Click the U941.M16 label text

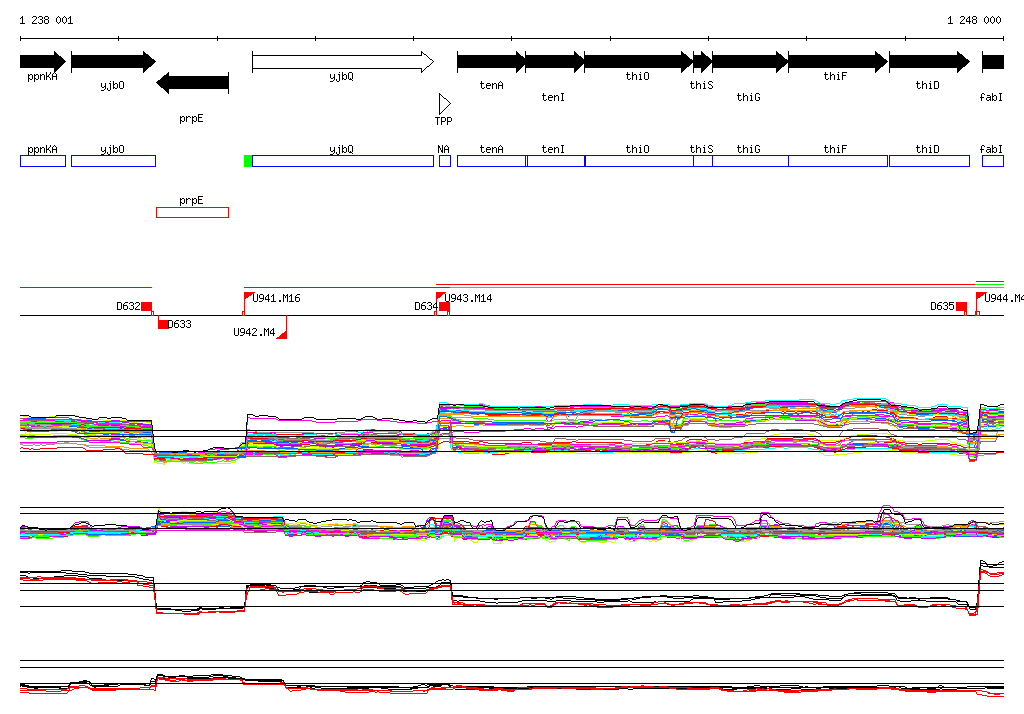click(276, 299)
